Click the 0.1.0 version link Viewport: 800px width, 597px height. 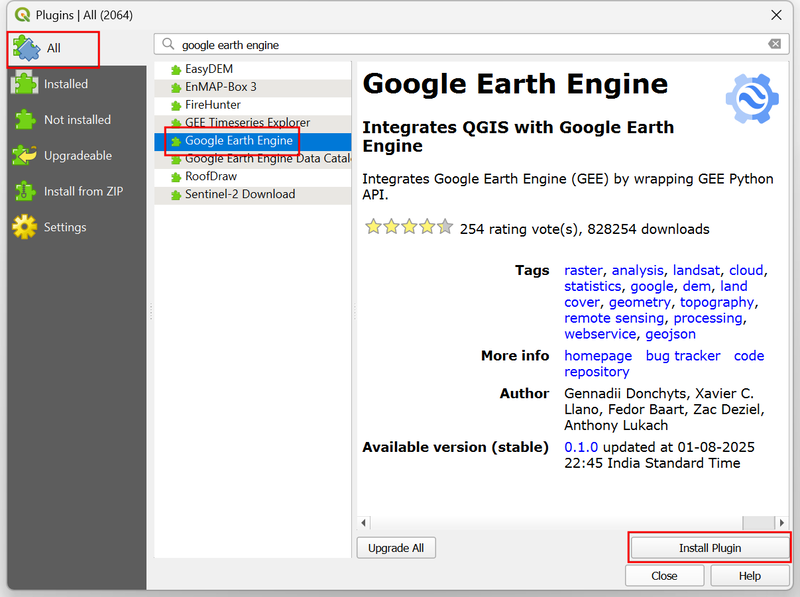(581, 447)
